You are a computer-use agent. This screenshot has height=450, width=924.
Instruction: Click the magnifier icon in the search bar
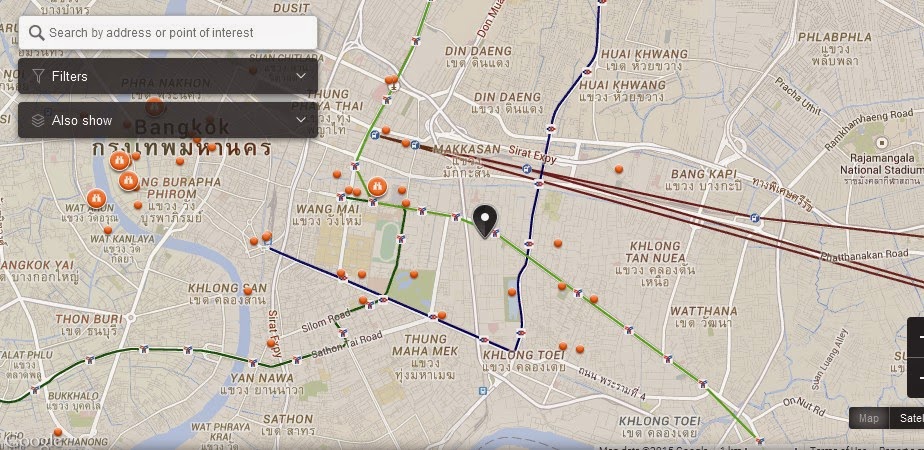click(37, 32)
